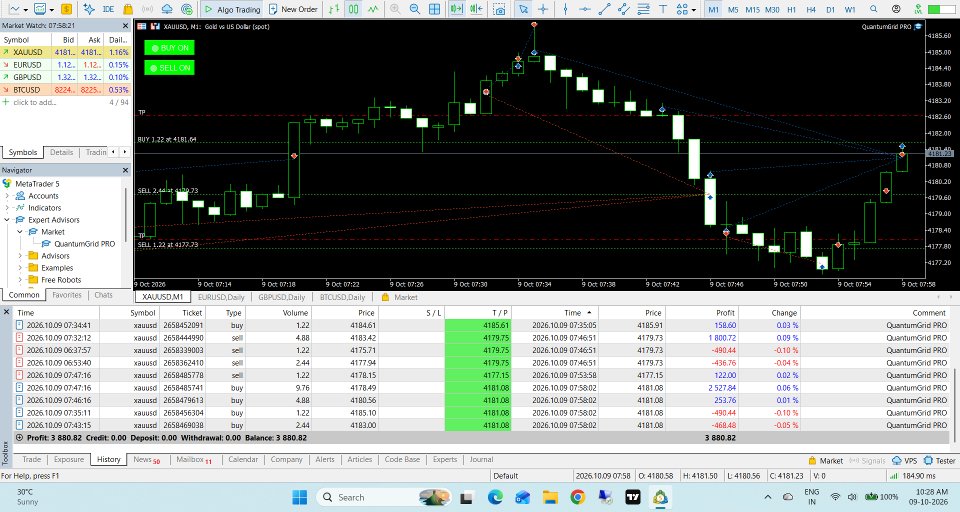Select the Fibonacci retracement tool
The width and height of the screenshot is (960, 512).
(643, 9)
